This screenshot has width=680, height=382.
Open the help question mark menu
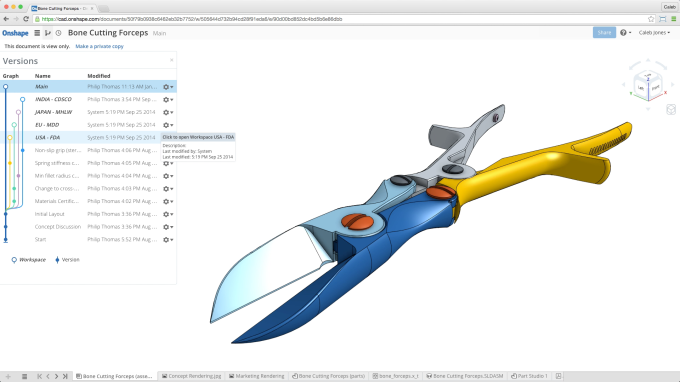click(x=625, y=33)
